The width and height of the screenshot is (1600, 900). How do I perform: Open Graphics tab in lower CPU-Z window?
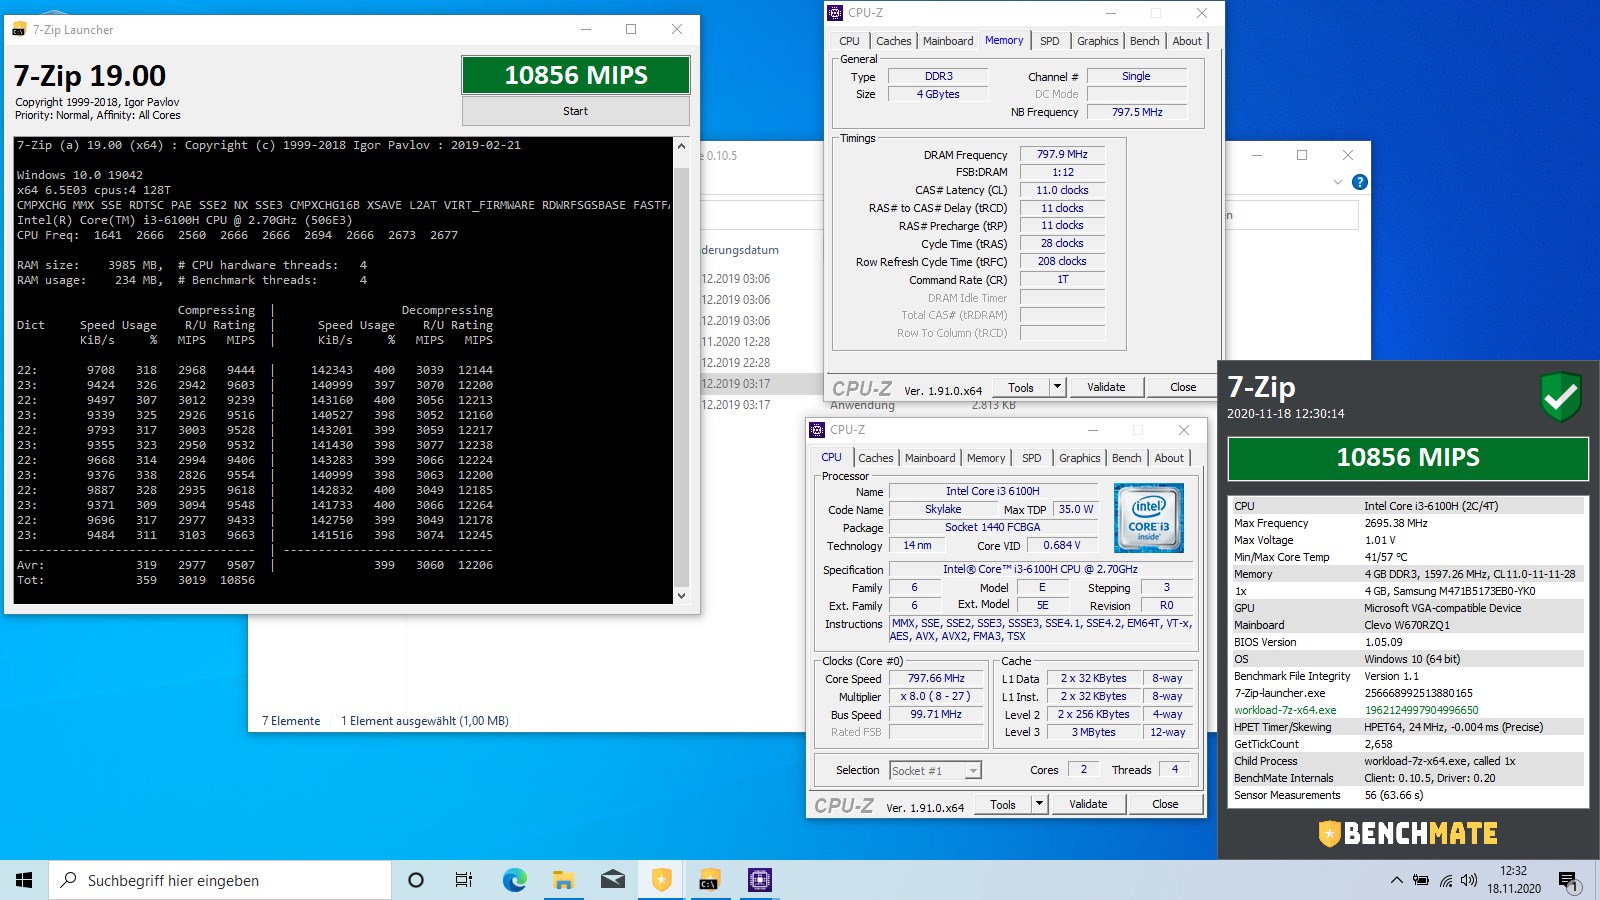[x=1079, y=458]
